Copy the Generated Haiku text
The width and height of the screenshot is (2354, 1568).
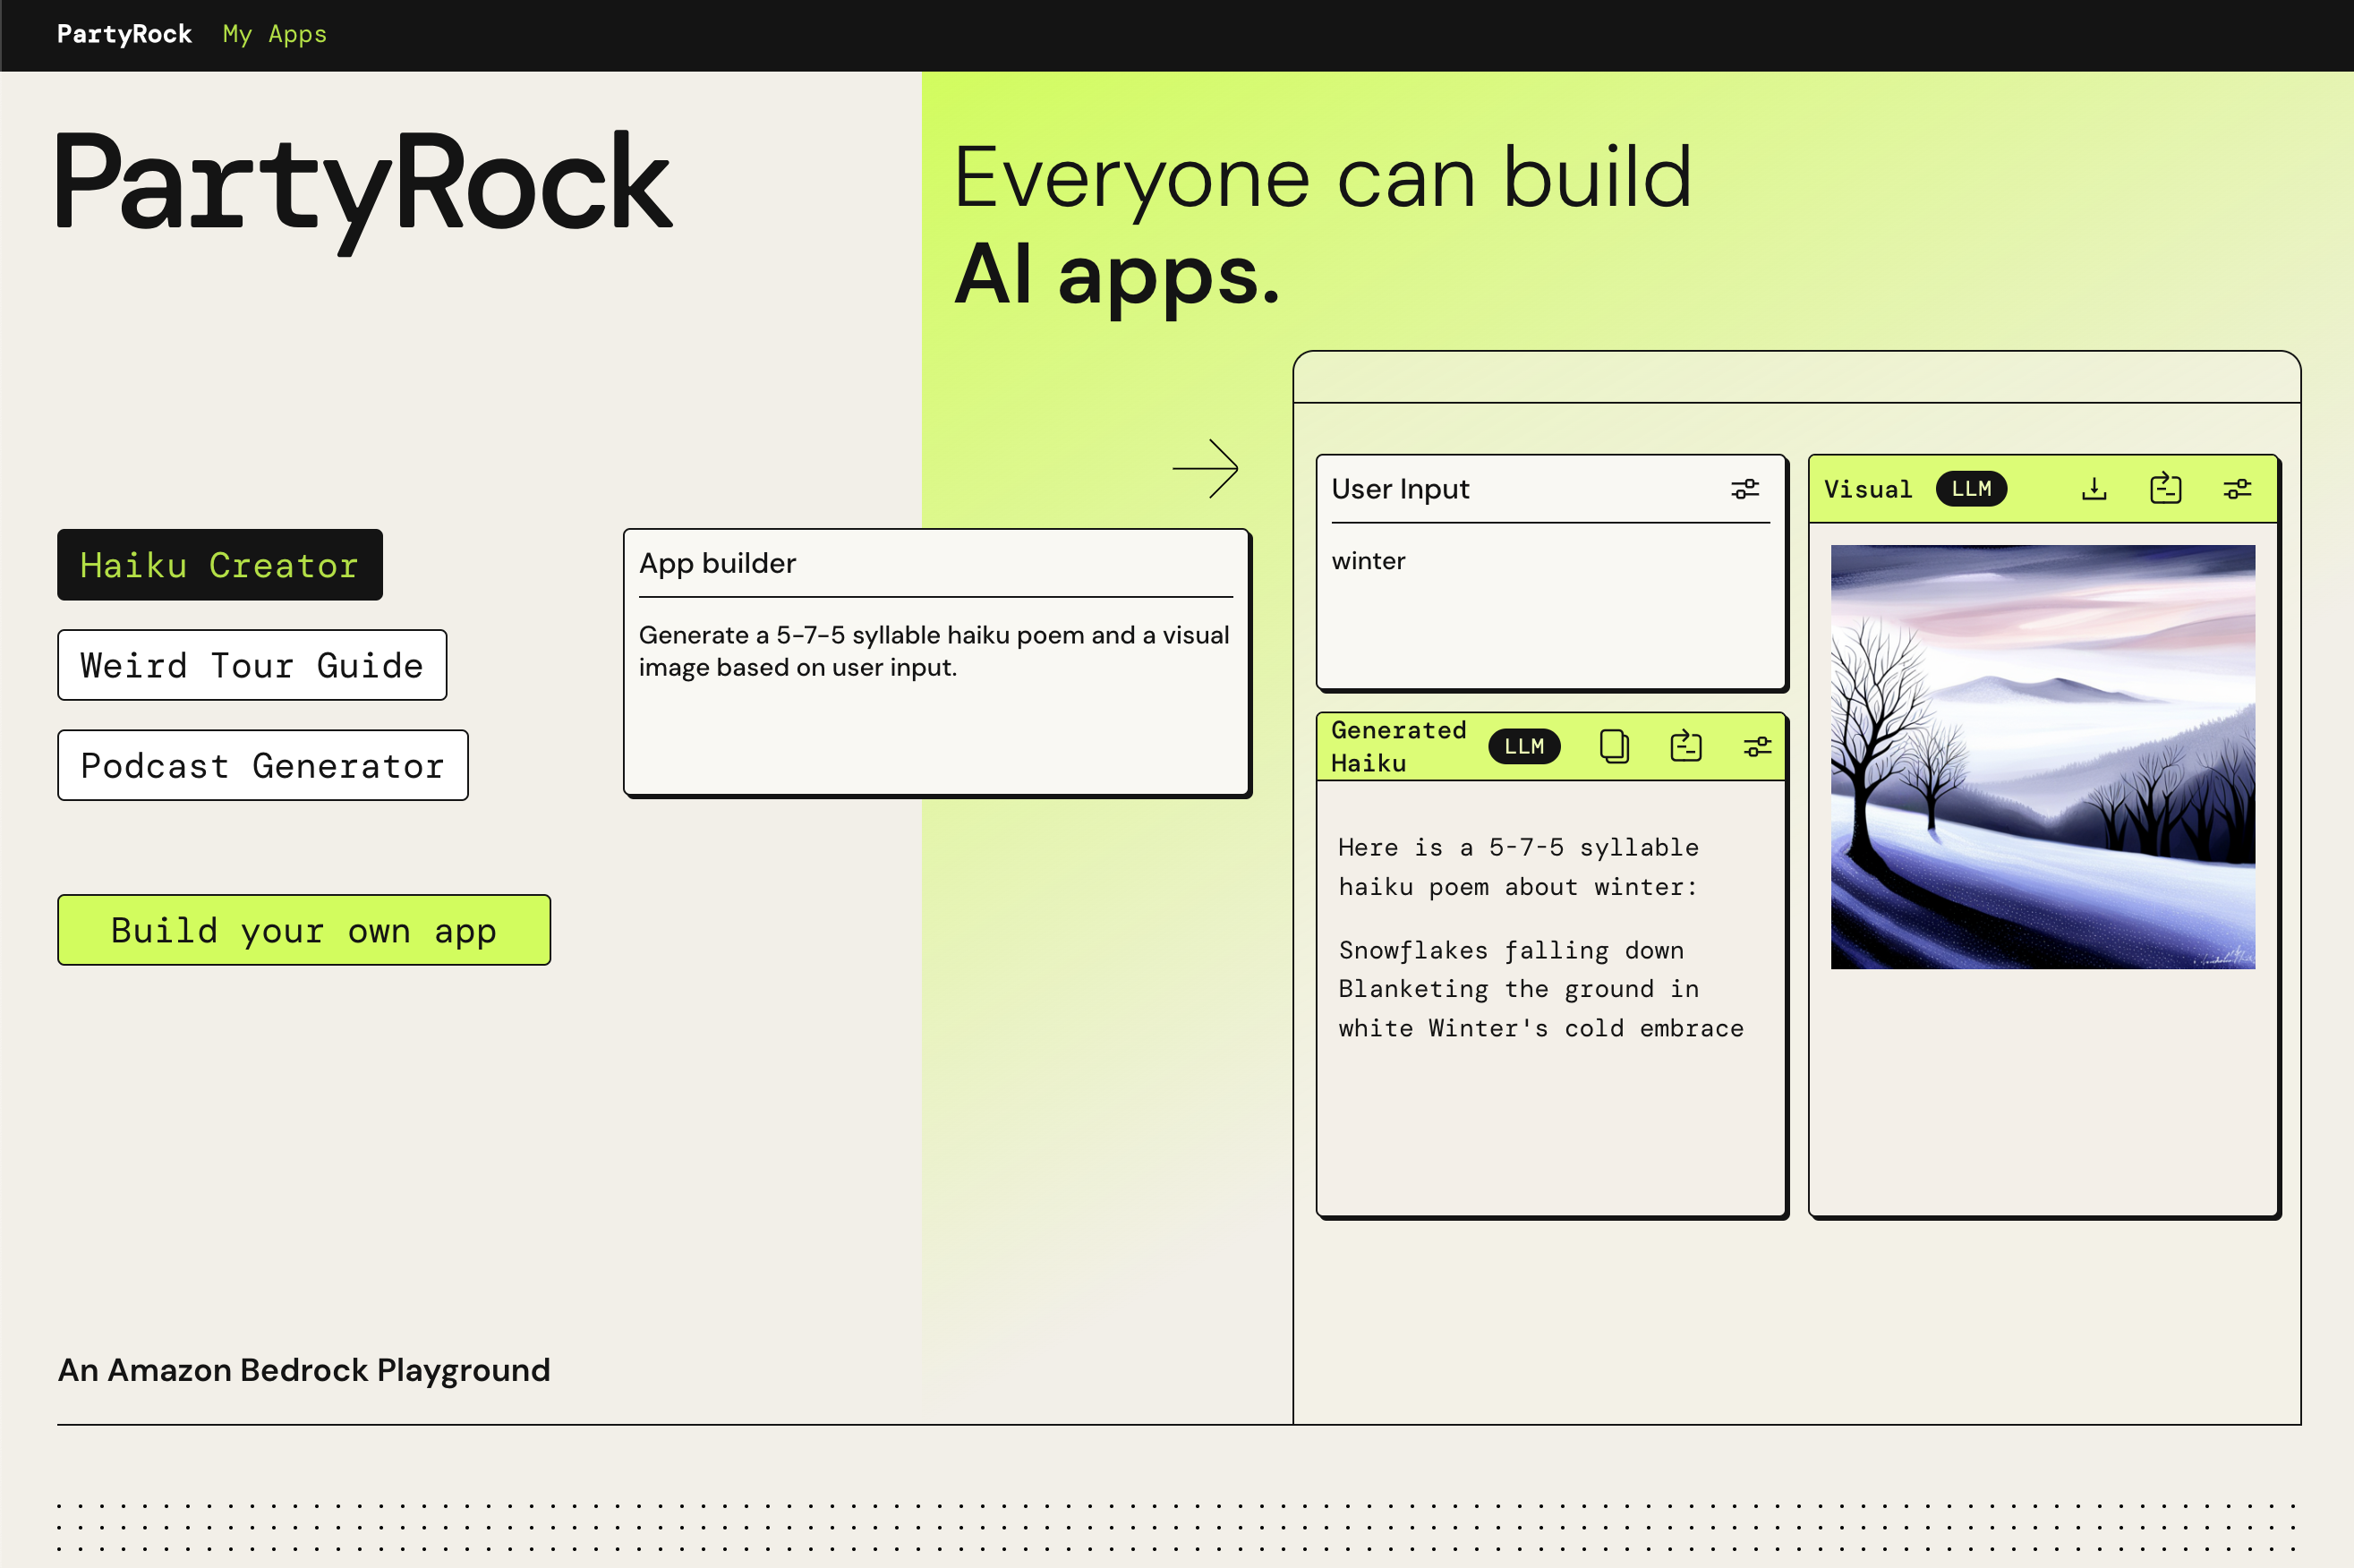[1613, 746]
